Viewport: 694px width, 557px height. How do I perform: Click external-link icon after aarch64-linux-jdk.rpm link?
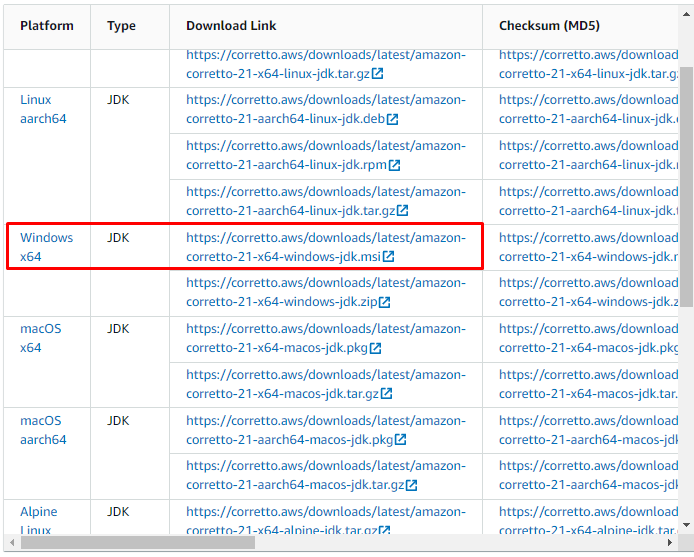click(x=394, y=165)
